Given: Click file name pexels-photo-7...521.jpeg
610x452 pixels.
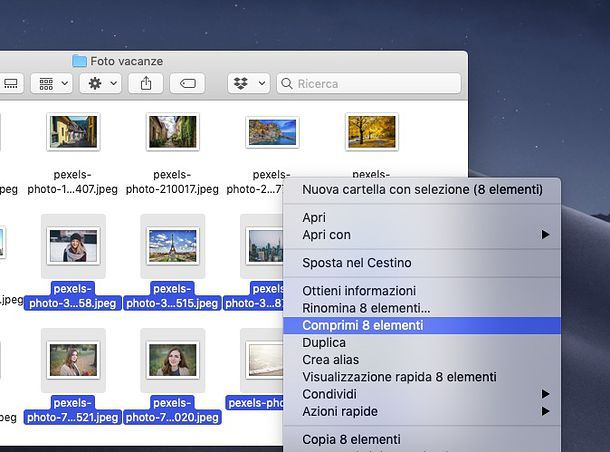Looking at the screenshot, I should pos(72,410).
